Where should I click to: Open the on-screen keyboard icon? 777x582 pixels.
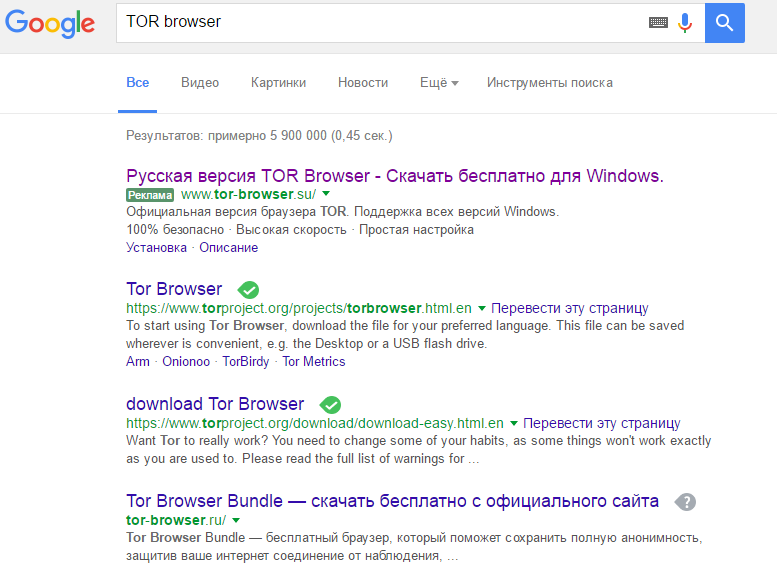(658, 22)
